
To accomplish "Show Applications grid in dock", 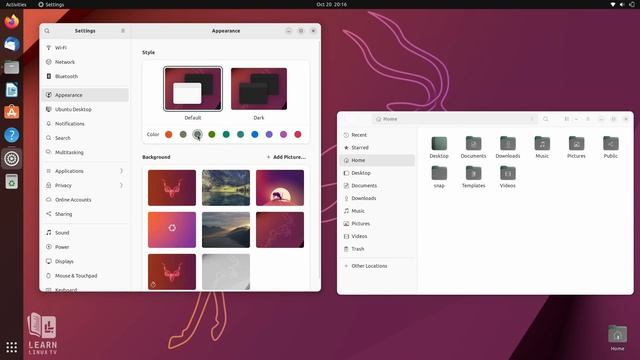I will pos(11,347).
